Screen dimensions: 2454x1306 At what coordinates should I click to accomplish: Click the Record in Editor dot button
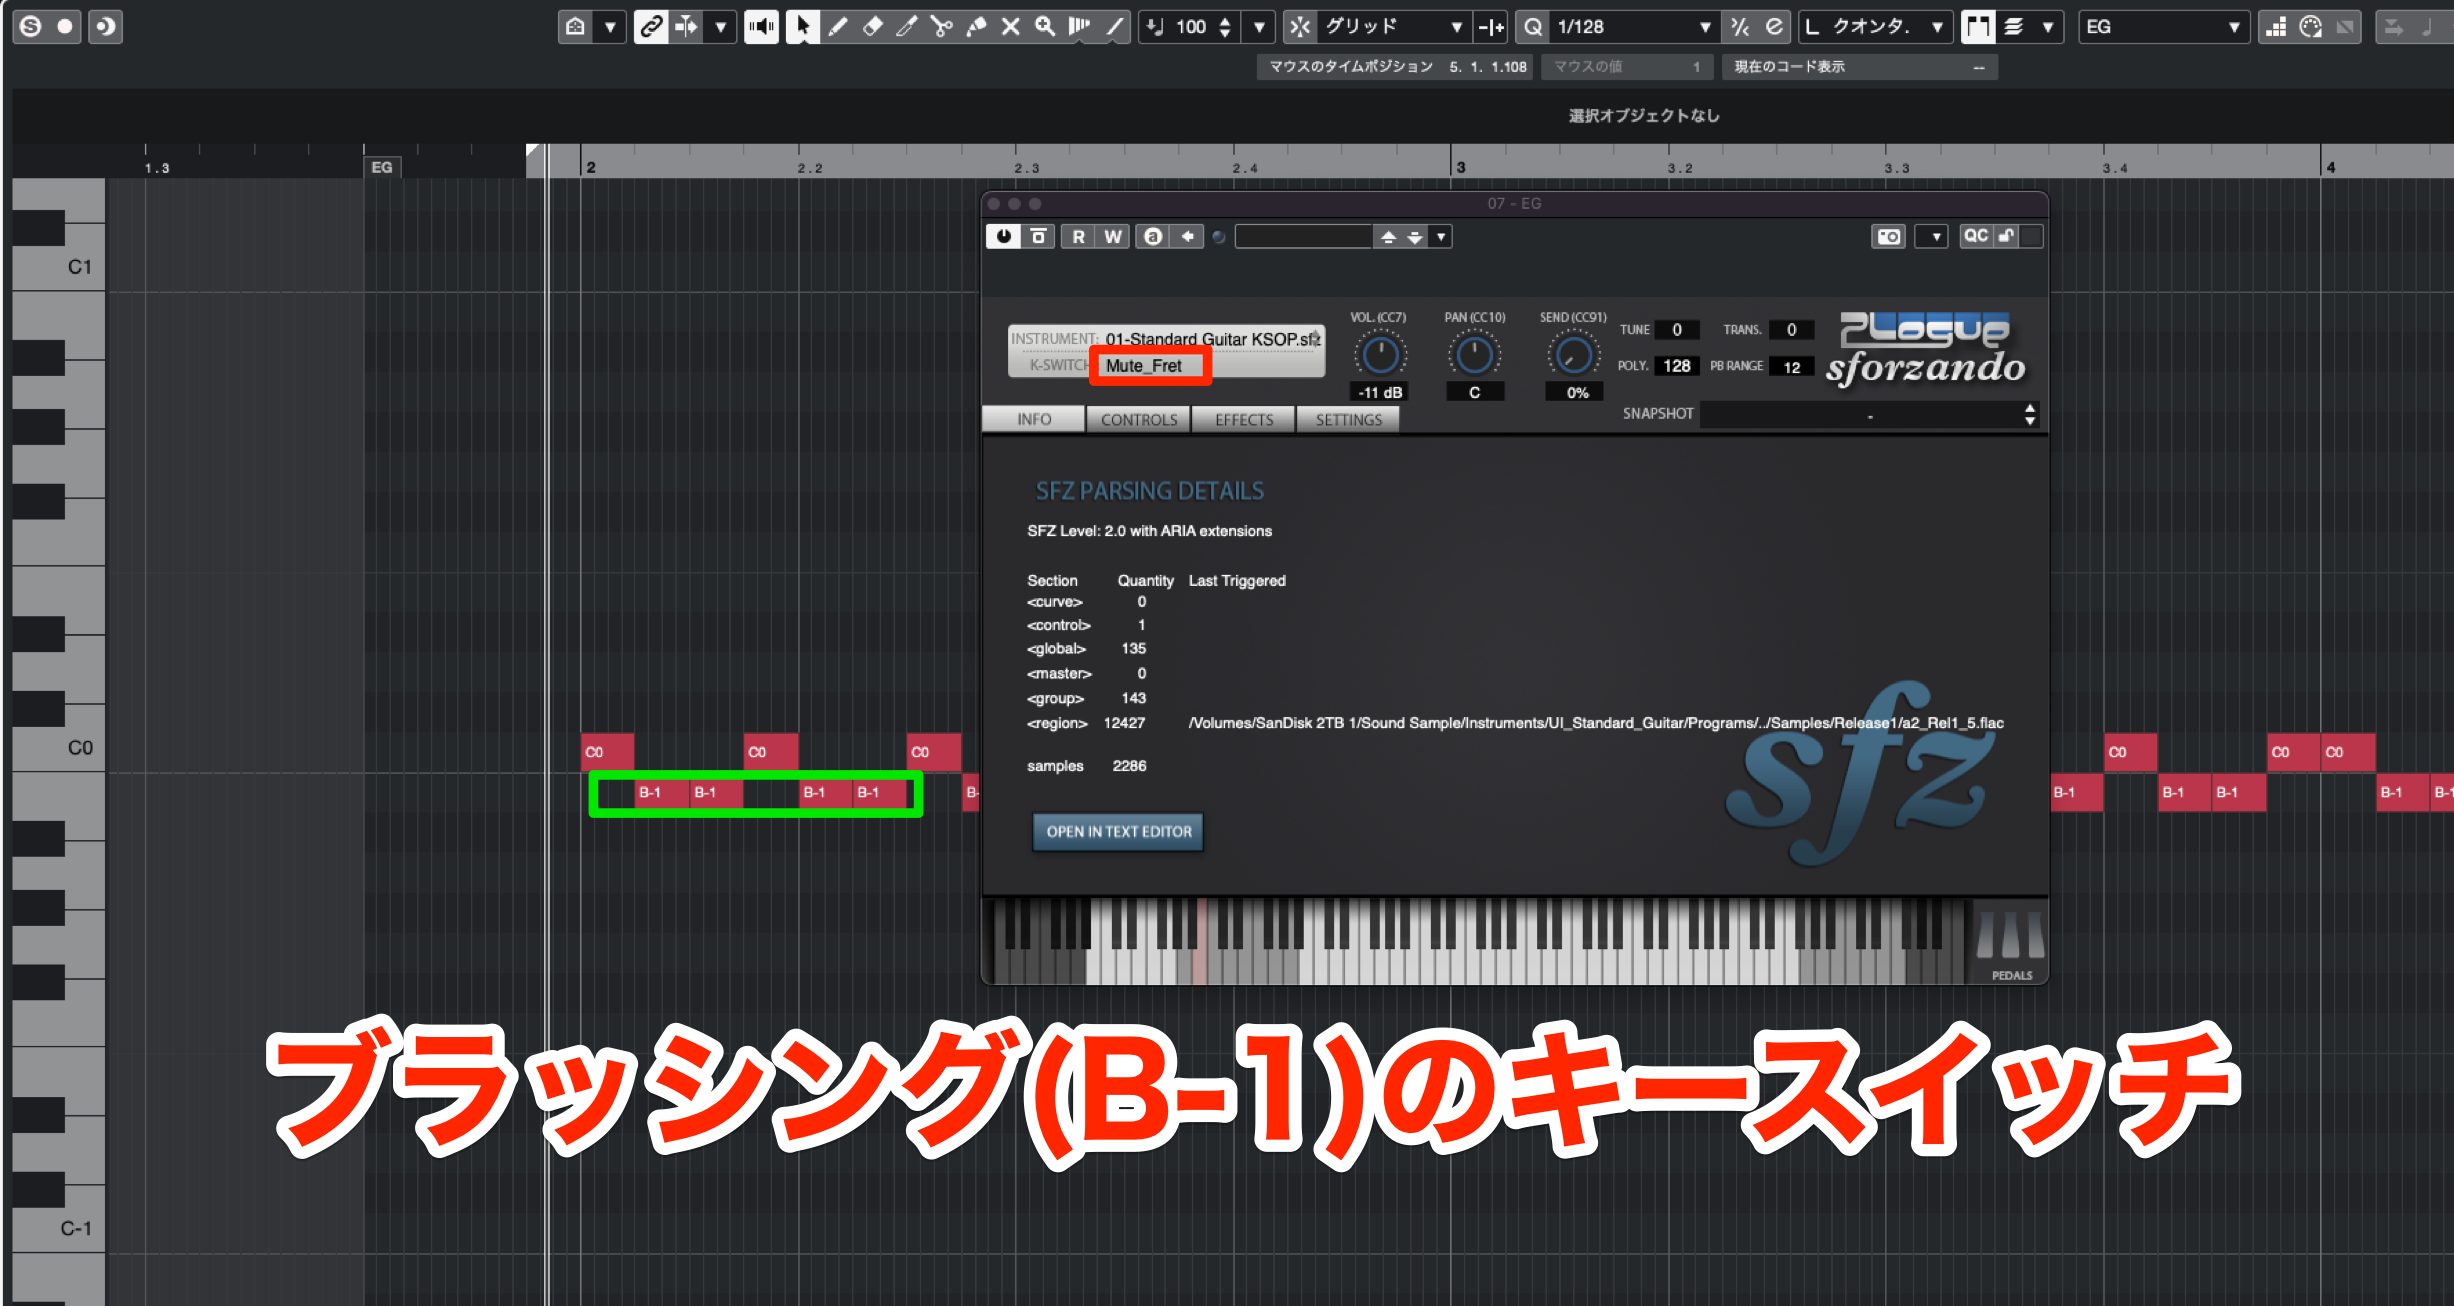click(65, 27)
